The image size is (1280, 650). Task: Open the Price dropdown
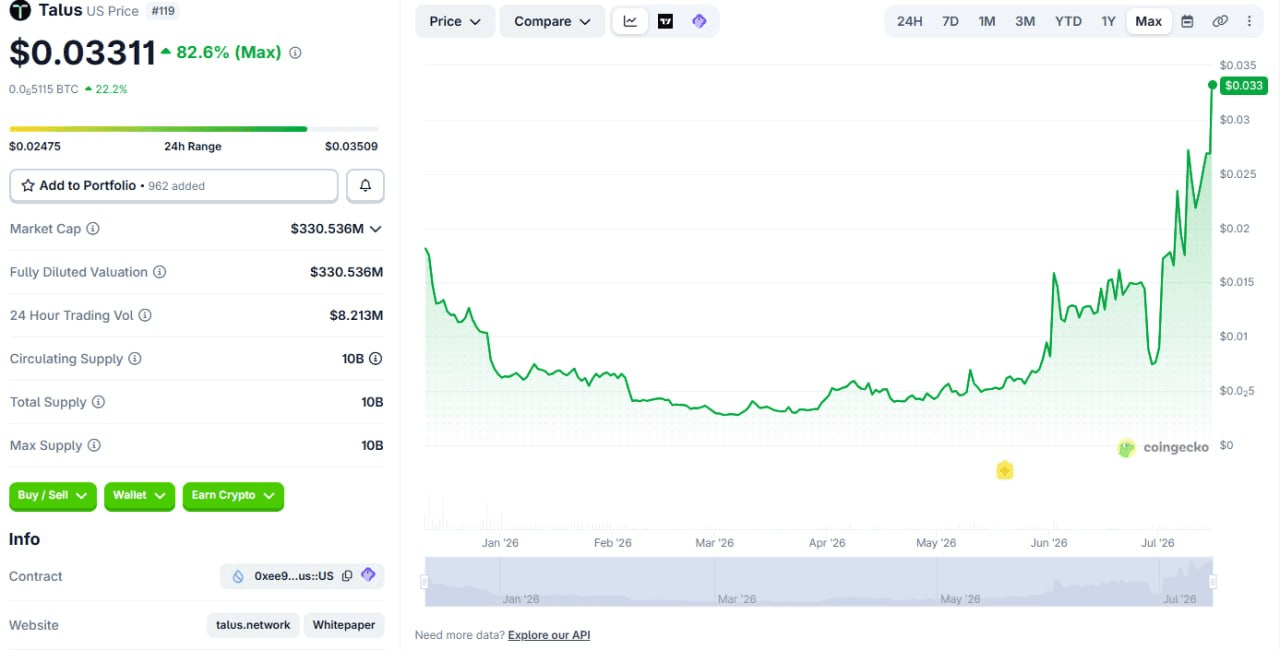pyautogui.click(x=455, y=21)
